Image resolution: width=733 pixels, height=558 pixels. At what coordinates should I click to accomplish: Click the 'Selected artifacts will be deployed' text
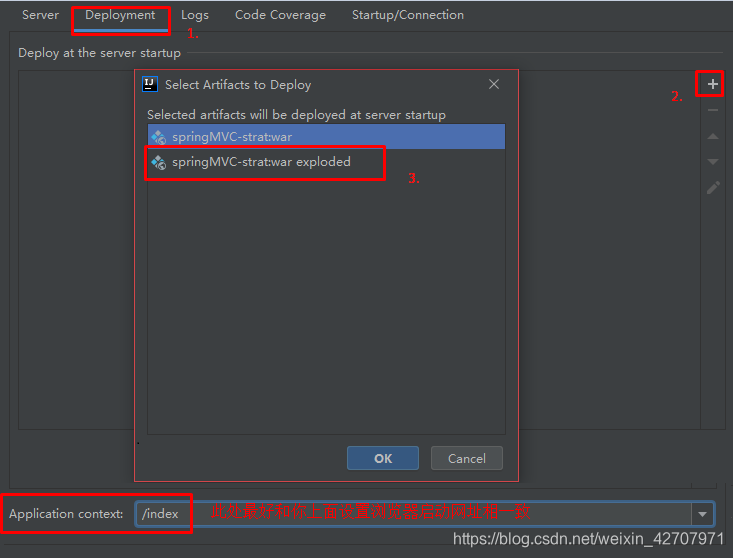tap(296, 115)
